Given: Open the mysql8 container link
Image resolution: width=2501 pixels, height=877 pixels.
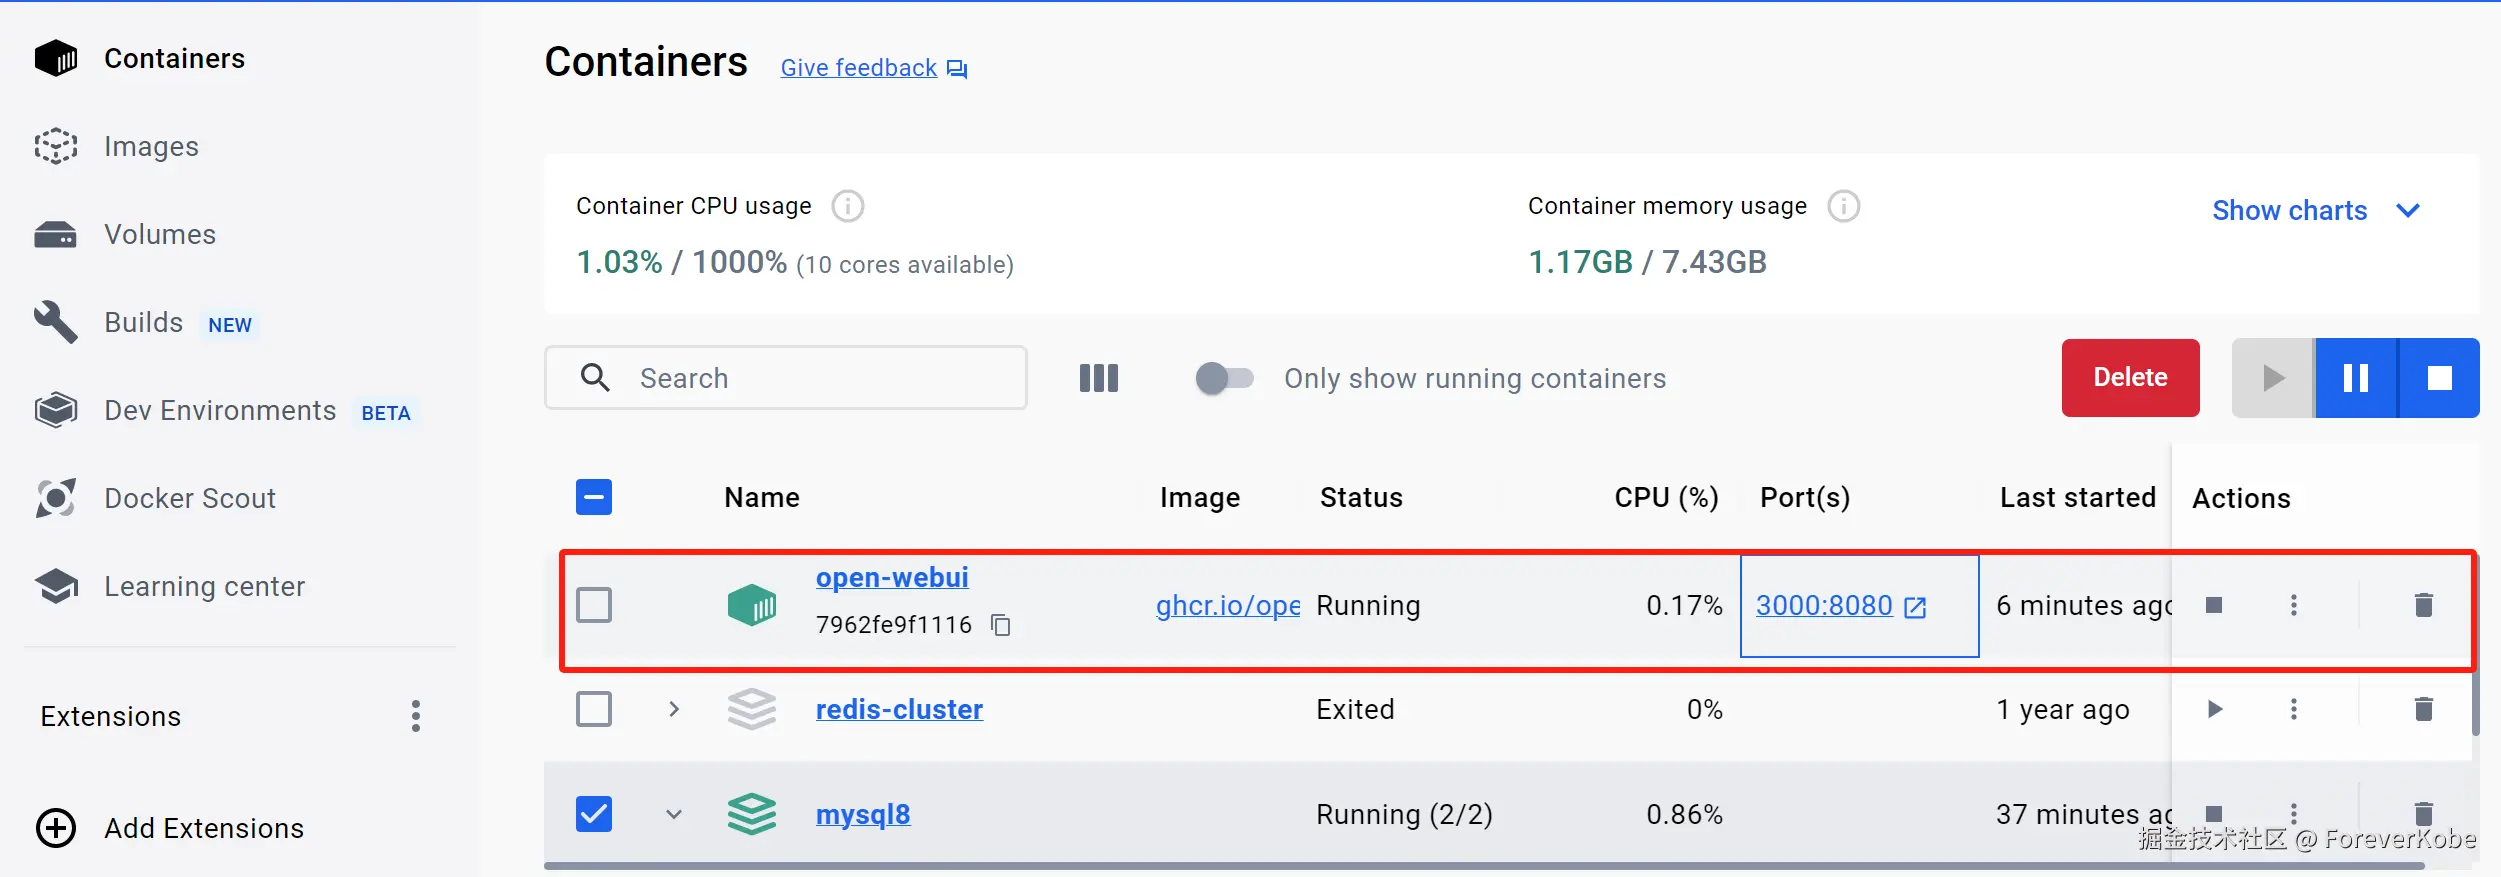Looking at the screenshot, I should click(x=863, y=815).
